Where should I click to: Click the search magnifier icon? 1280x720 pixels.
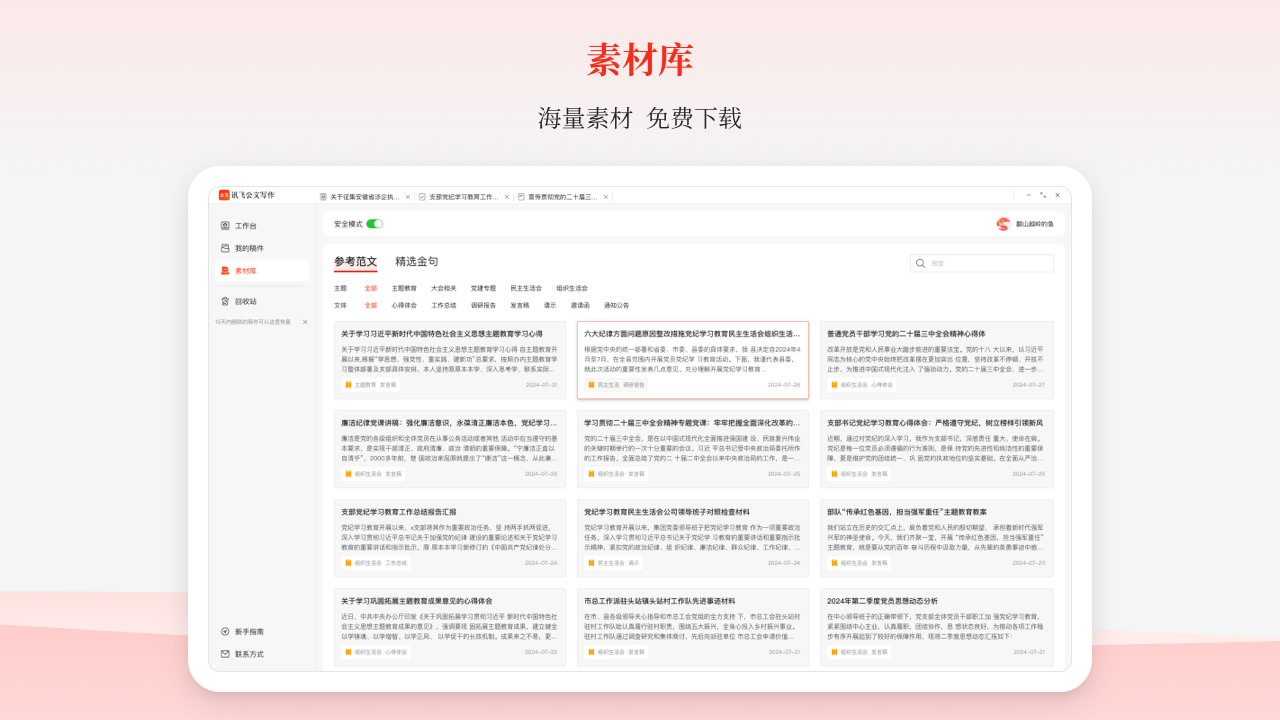(x=919, y=263)
